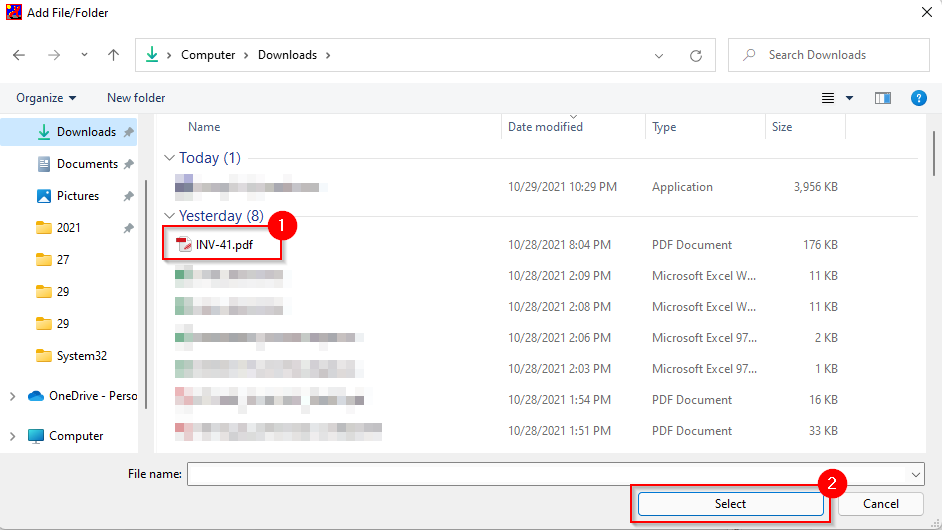Expand the OneDrive tree node

pos(12,396)
